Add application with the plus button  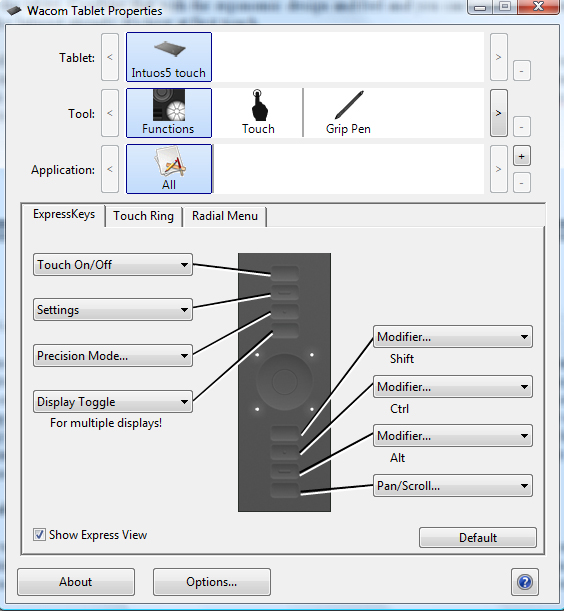tap(522, 156)
